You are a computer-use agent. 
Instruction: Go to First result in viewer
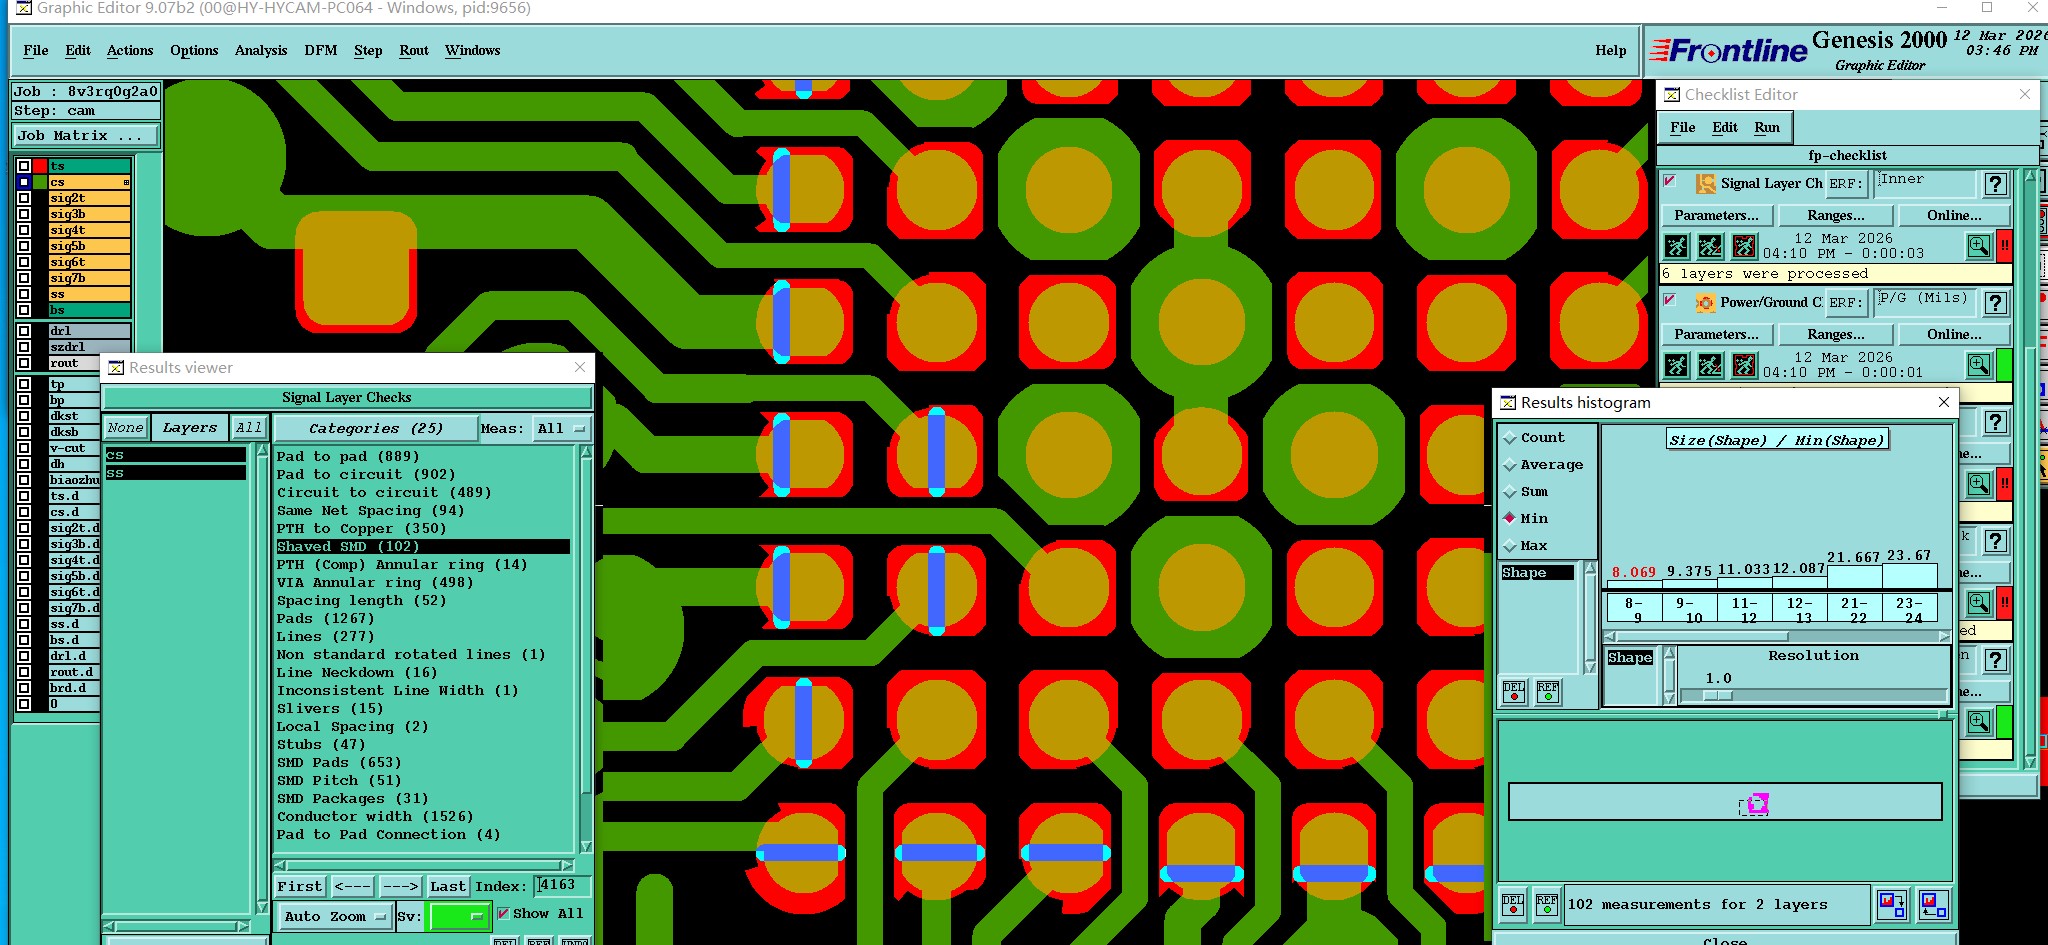300,887
